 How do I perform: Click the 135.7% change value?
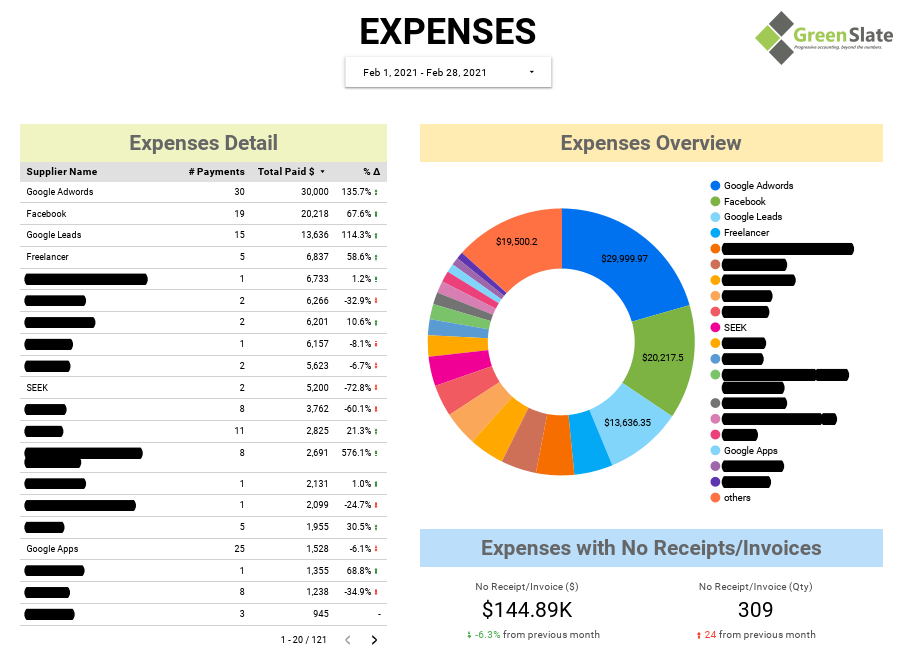tap(356, 192)
